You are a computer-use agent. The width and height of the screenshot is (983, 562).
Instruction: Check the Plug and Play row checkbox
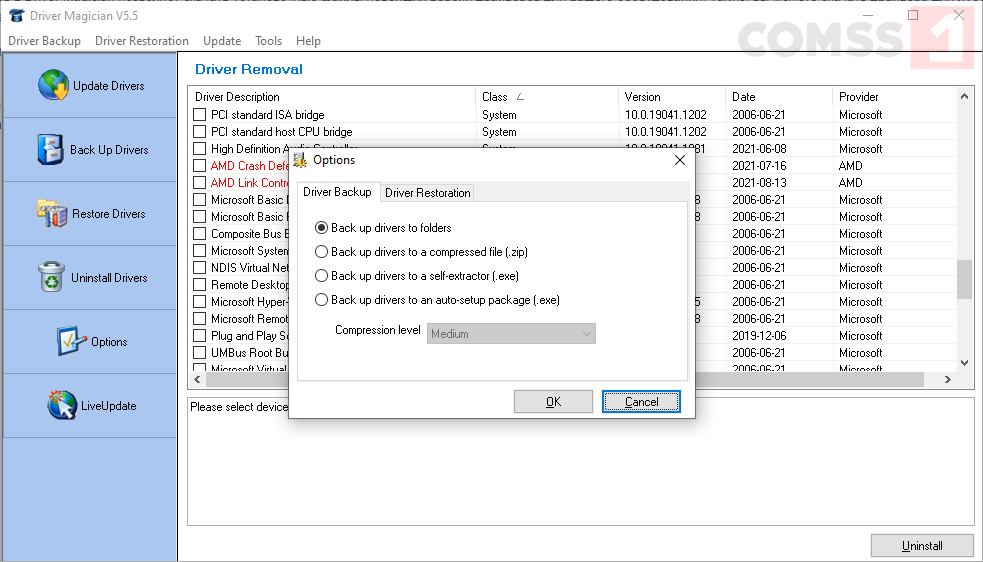click(199, 336)
